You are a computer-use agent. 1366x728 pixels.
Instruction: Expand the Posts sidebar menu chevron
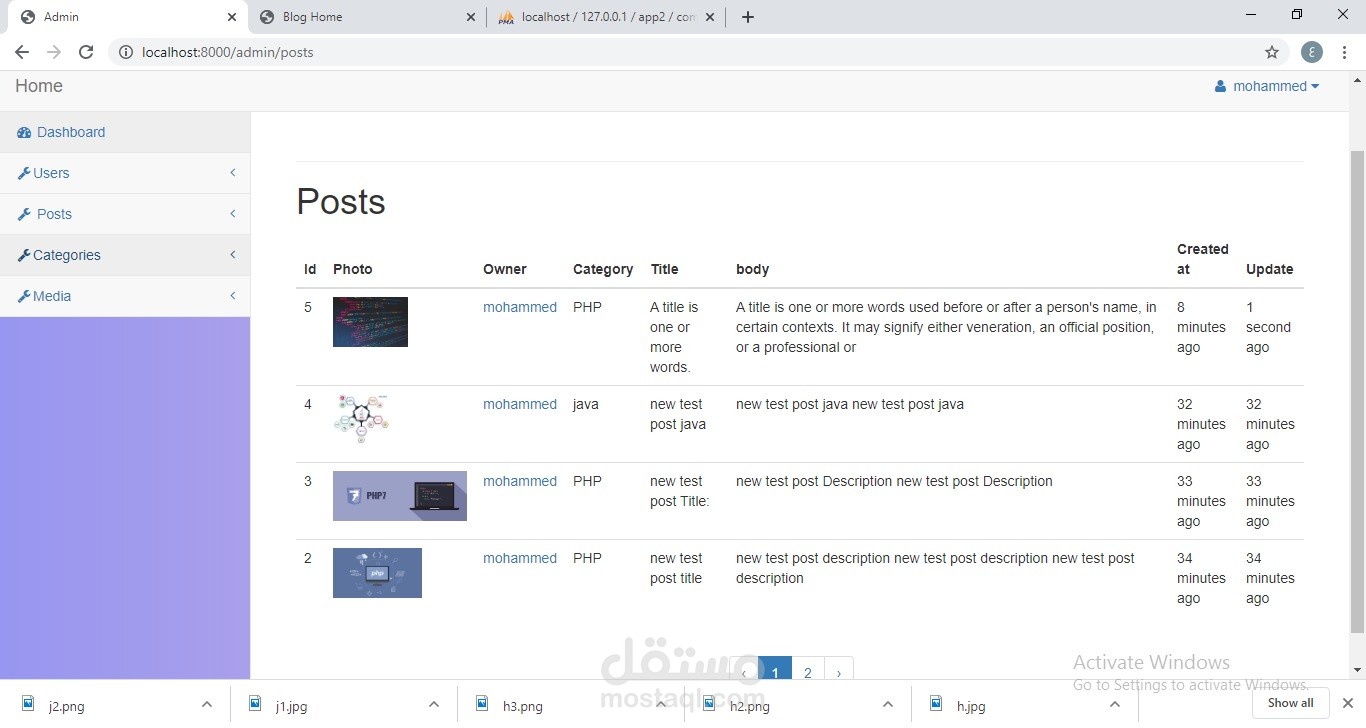(x=233, y=214)
